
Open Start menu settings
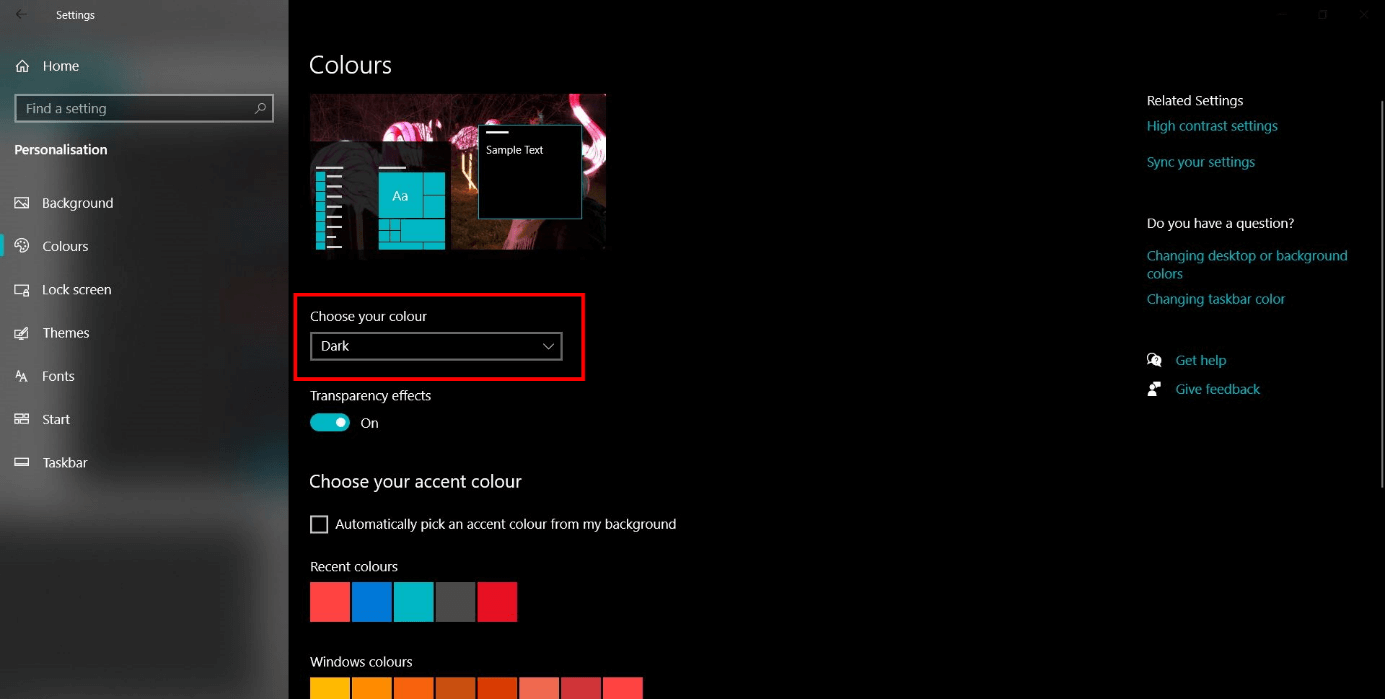click(x=55, y=418)
